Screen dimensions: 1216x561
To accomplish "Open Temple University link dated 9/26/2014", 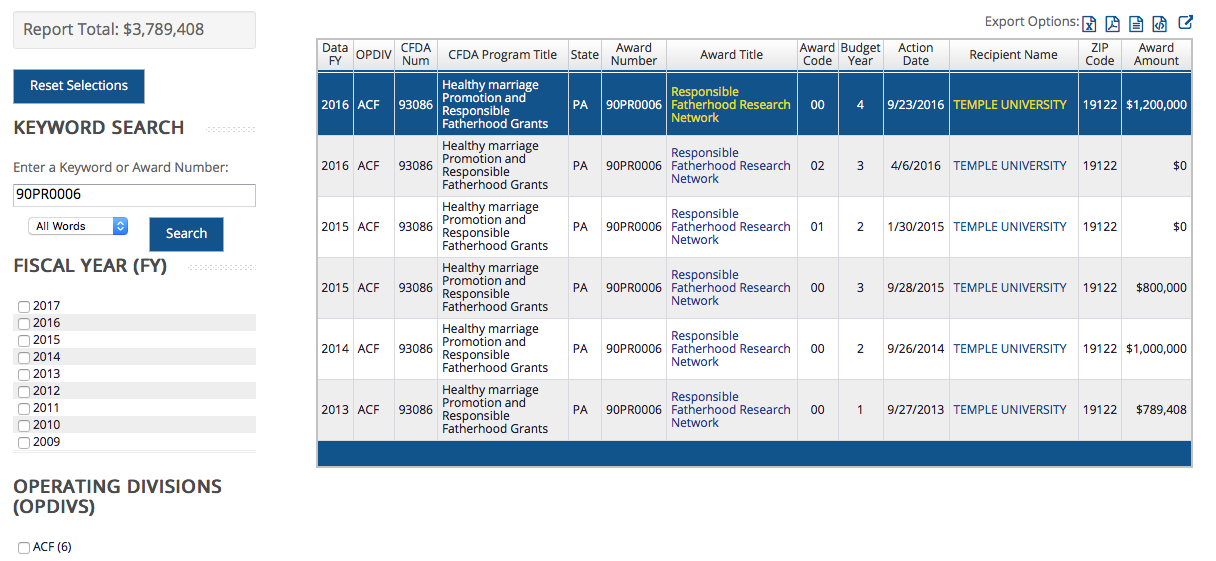I will (x=1009, y=349).
